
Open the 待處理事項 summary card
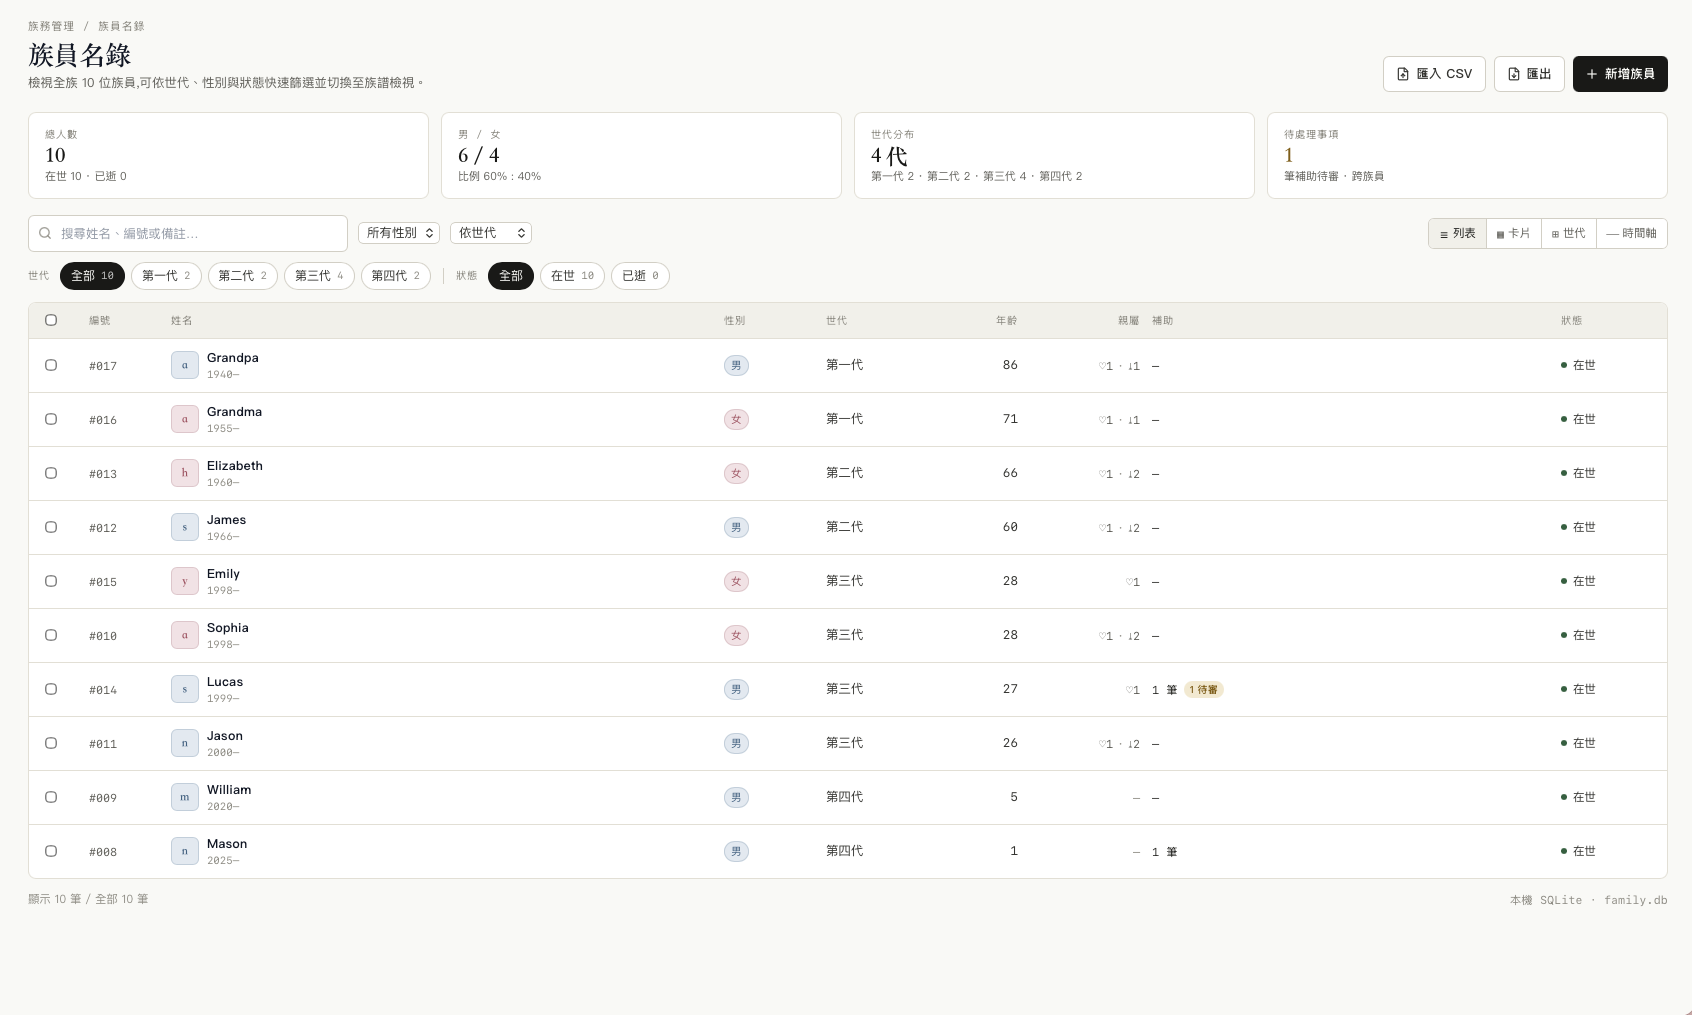click(x=1467, y=155)
